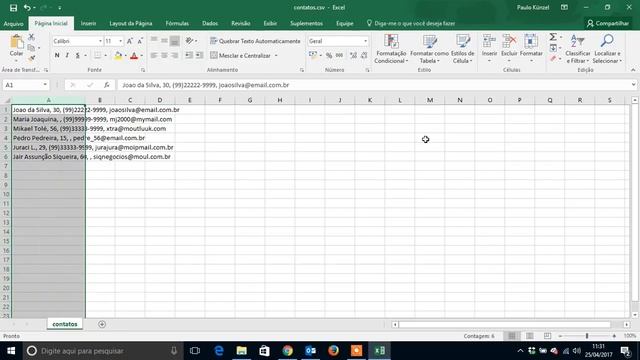Expand the Name Box dropdown
The width and height of the screenshot is (640, 360).
(45, 85)
